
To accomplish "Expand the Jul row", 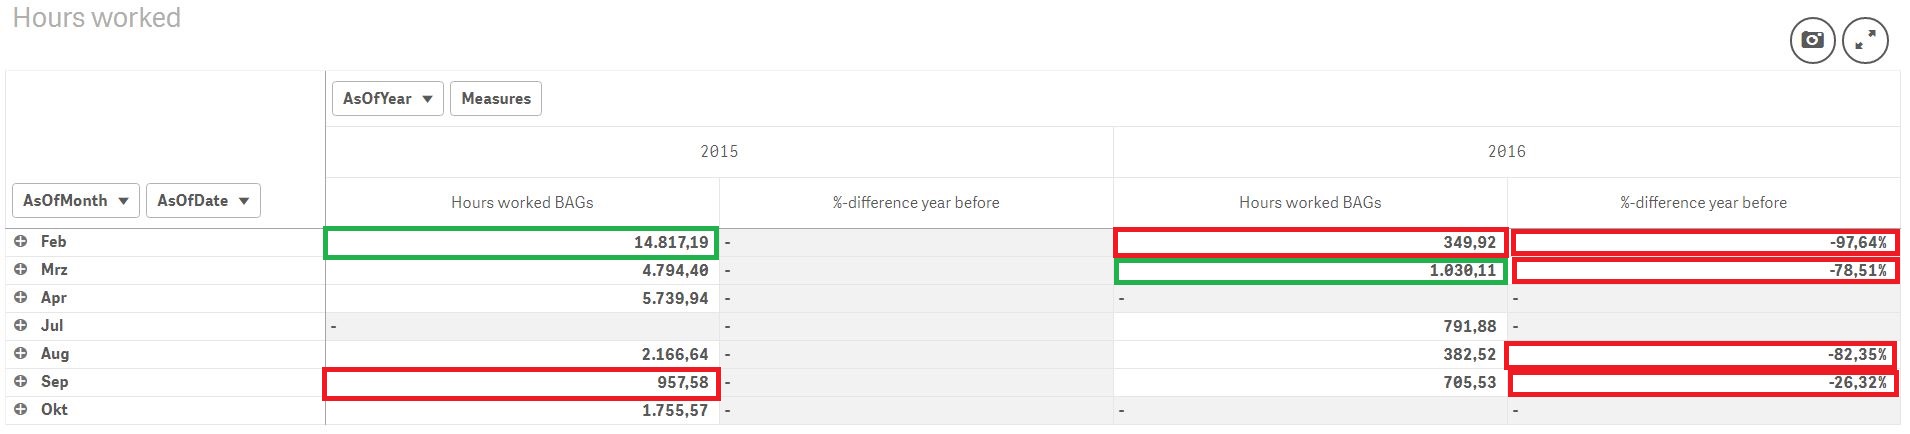I will click(20, 326).
